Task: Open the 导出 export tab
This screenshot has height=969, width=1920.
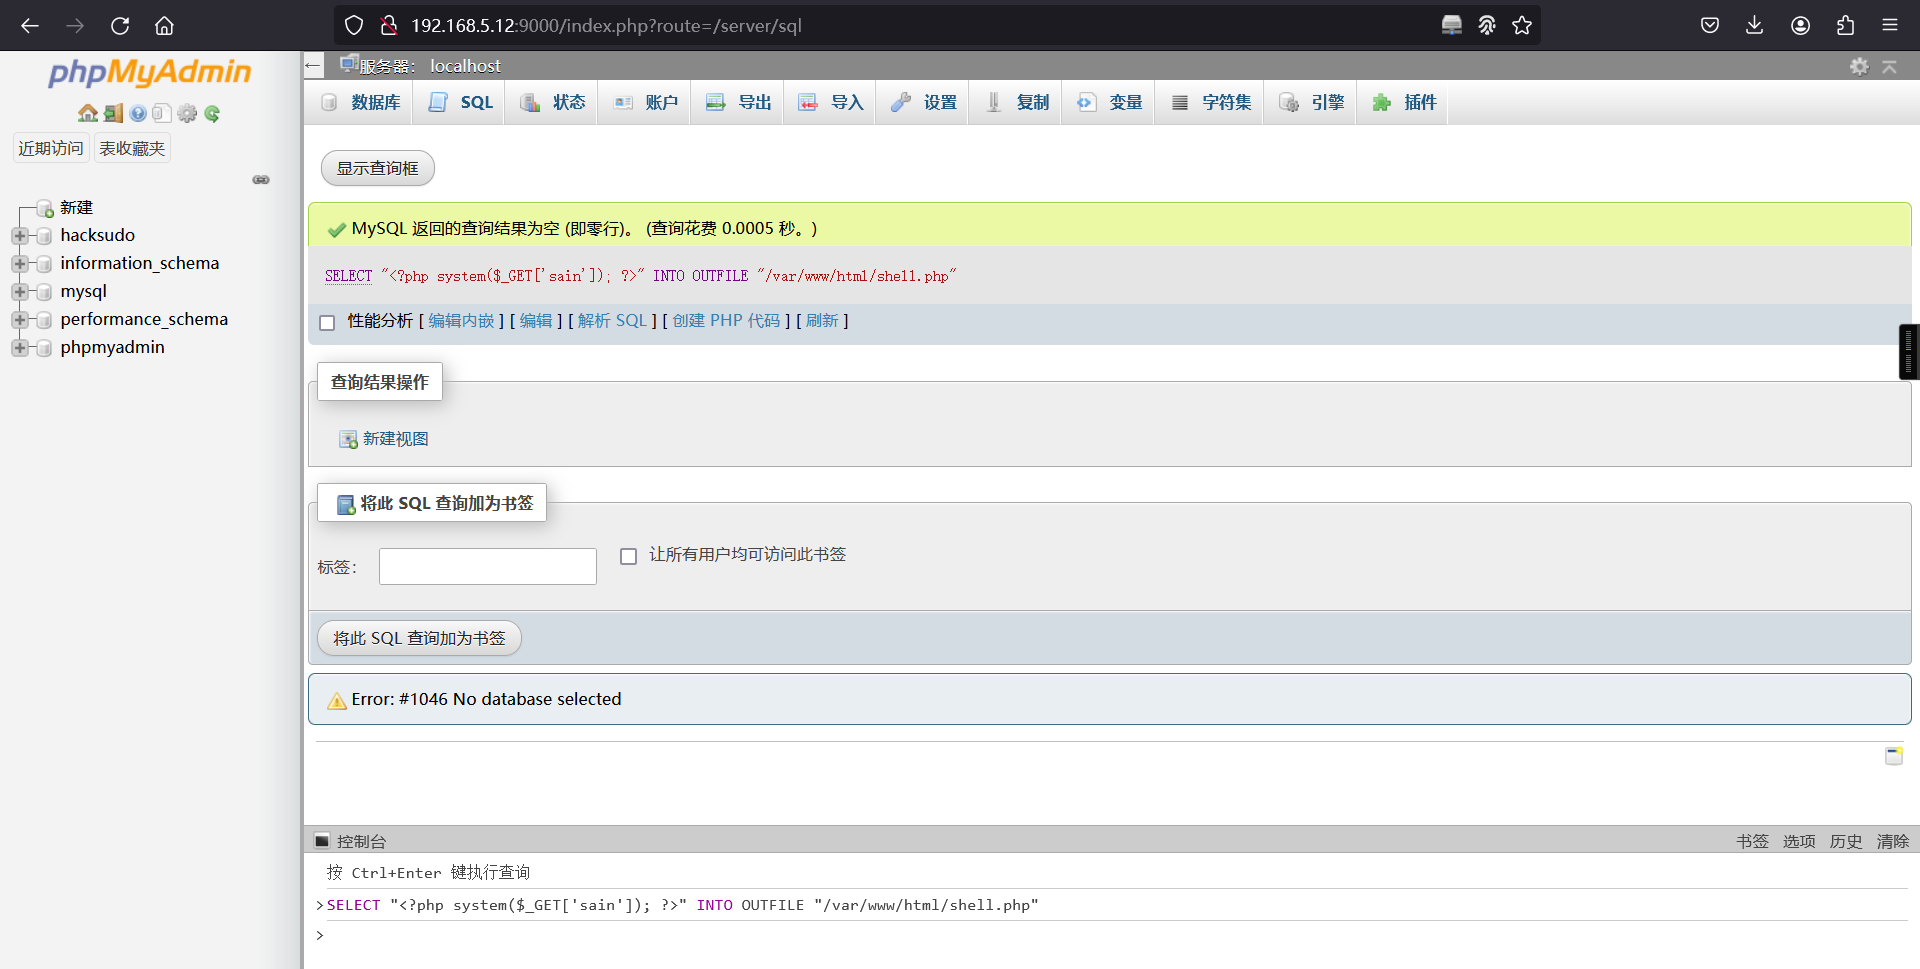Action: pos(738,102)
